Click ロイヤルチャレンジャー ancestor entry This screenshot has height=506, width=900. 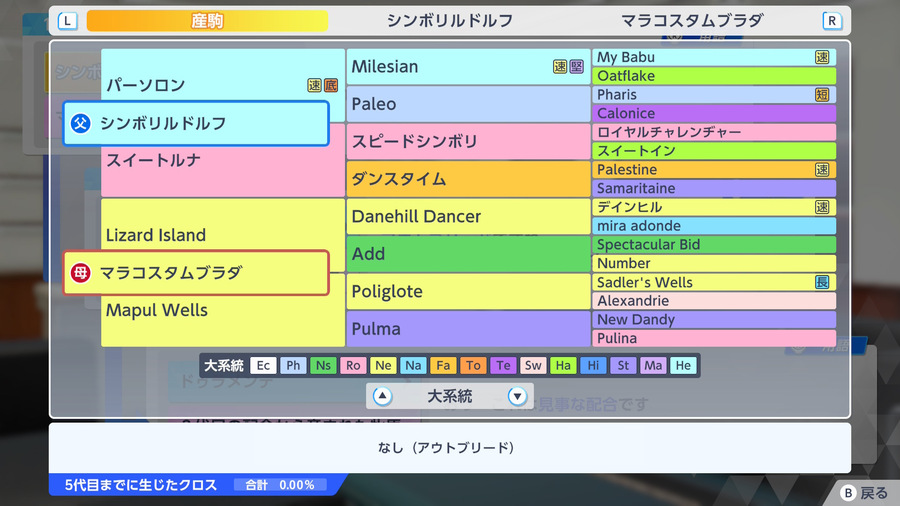pyautogui.click(x=714, y=132)
